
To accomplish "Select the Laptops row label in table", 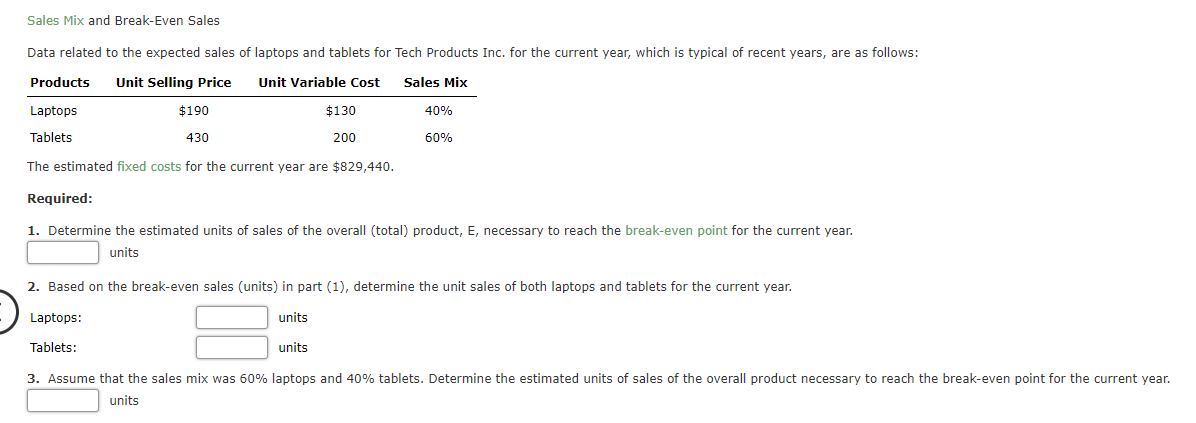I will coord(53,111).
